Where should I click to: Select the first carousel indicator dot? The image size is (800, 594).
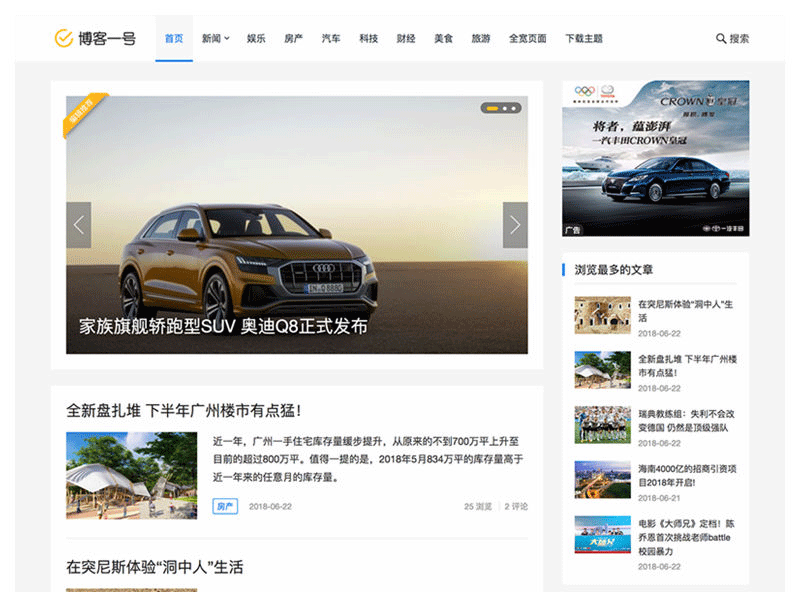pyautogui.click(x=492, y=108)
